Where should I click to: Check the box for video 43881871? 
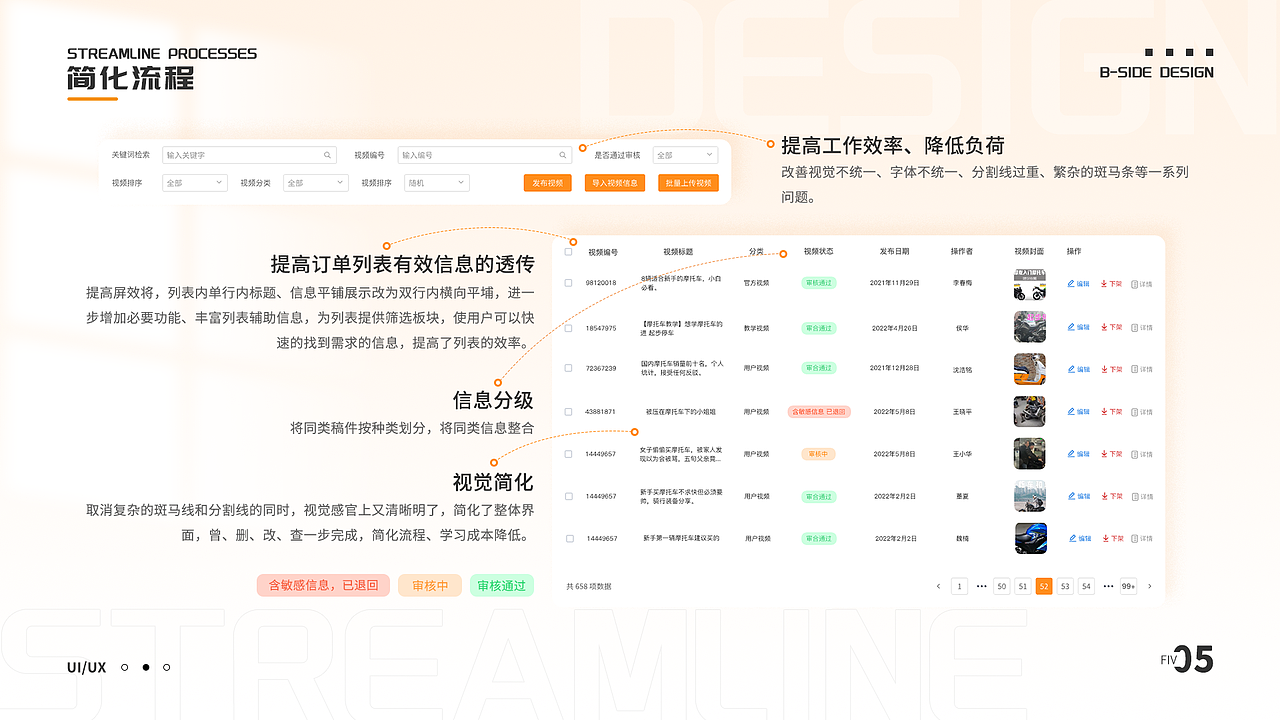point(569,411)
